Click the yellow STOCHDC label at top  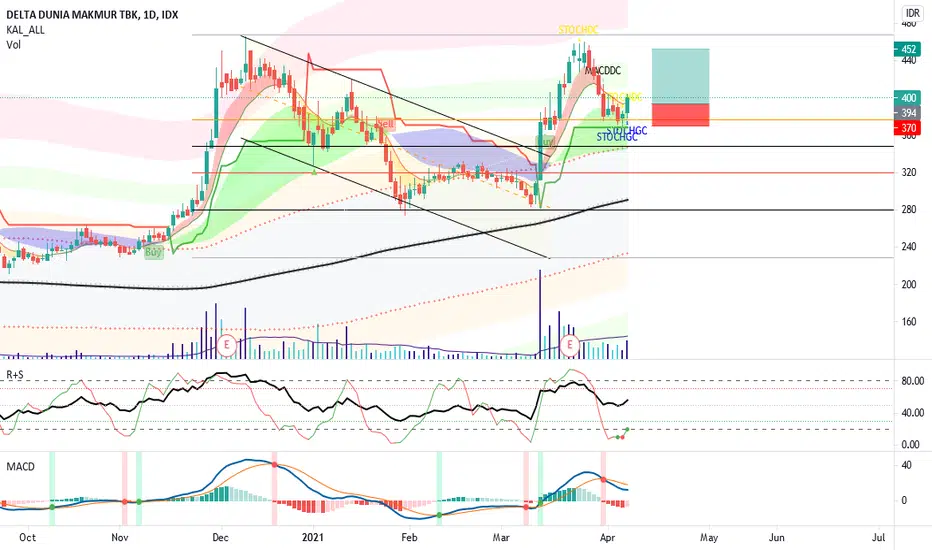coord(578,30)
